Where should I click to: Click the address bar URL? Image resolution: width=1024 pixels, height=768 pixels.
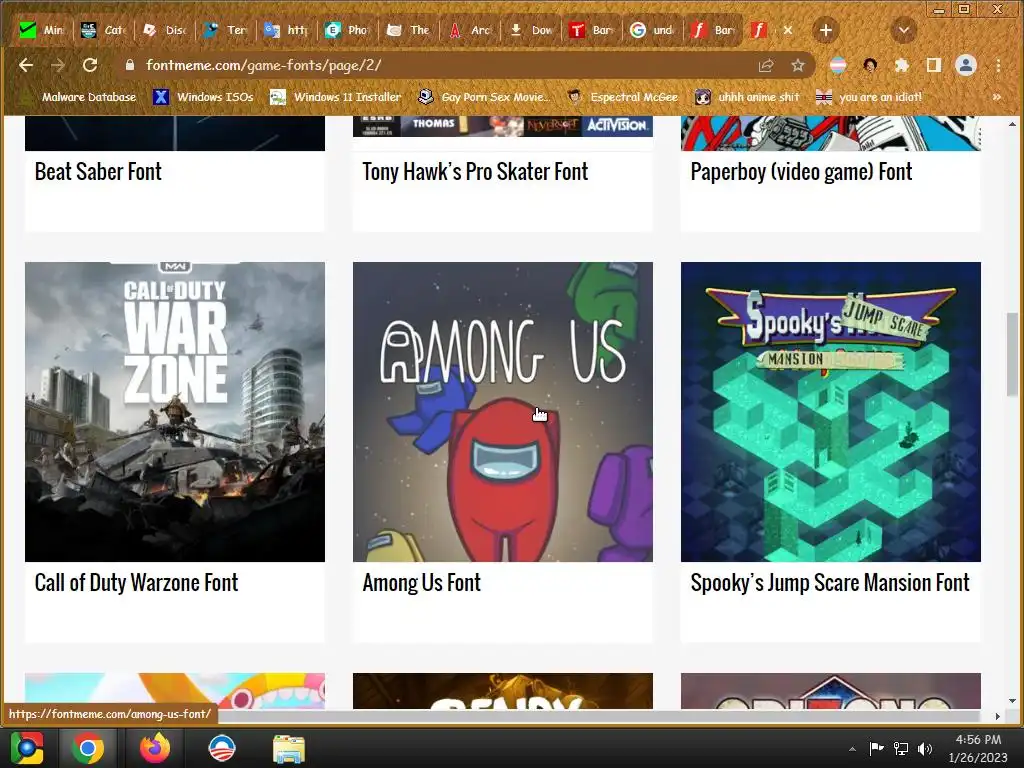click(263, 65)
